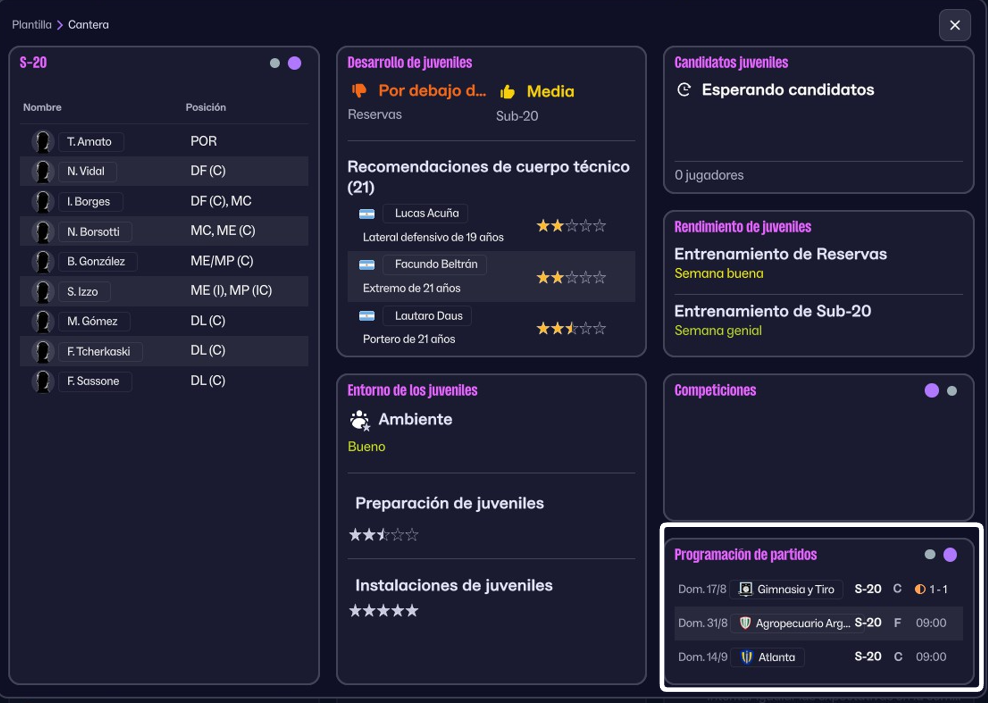Click Facundo Beltrán's Argentina flag icon

[367, 265]
